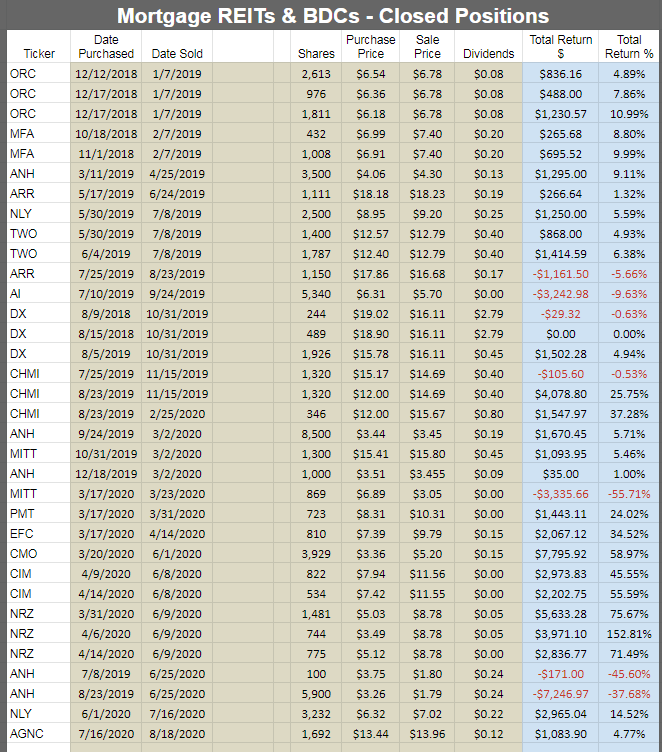Click the Date Purchased column header
This screenshot has height=752, width=662.
click(x=106, y=47)
